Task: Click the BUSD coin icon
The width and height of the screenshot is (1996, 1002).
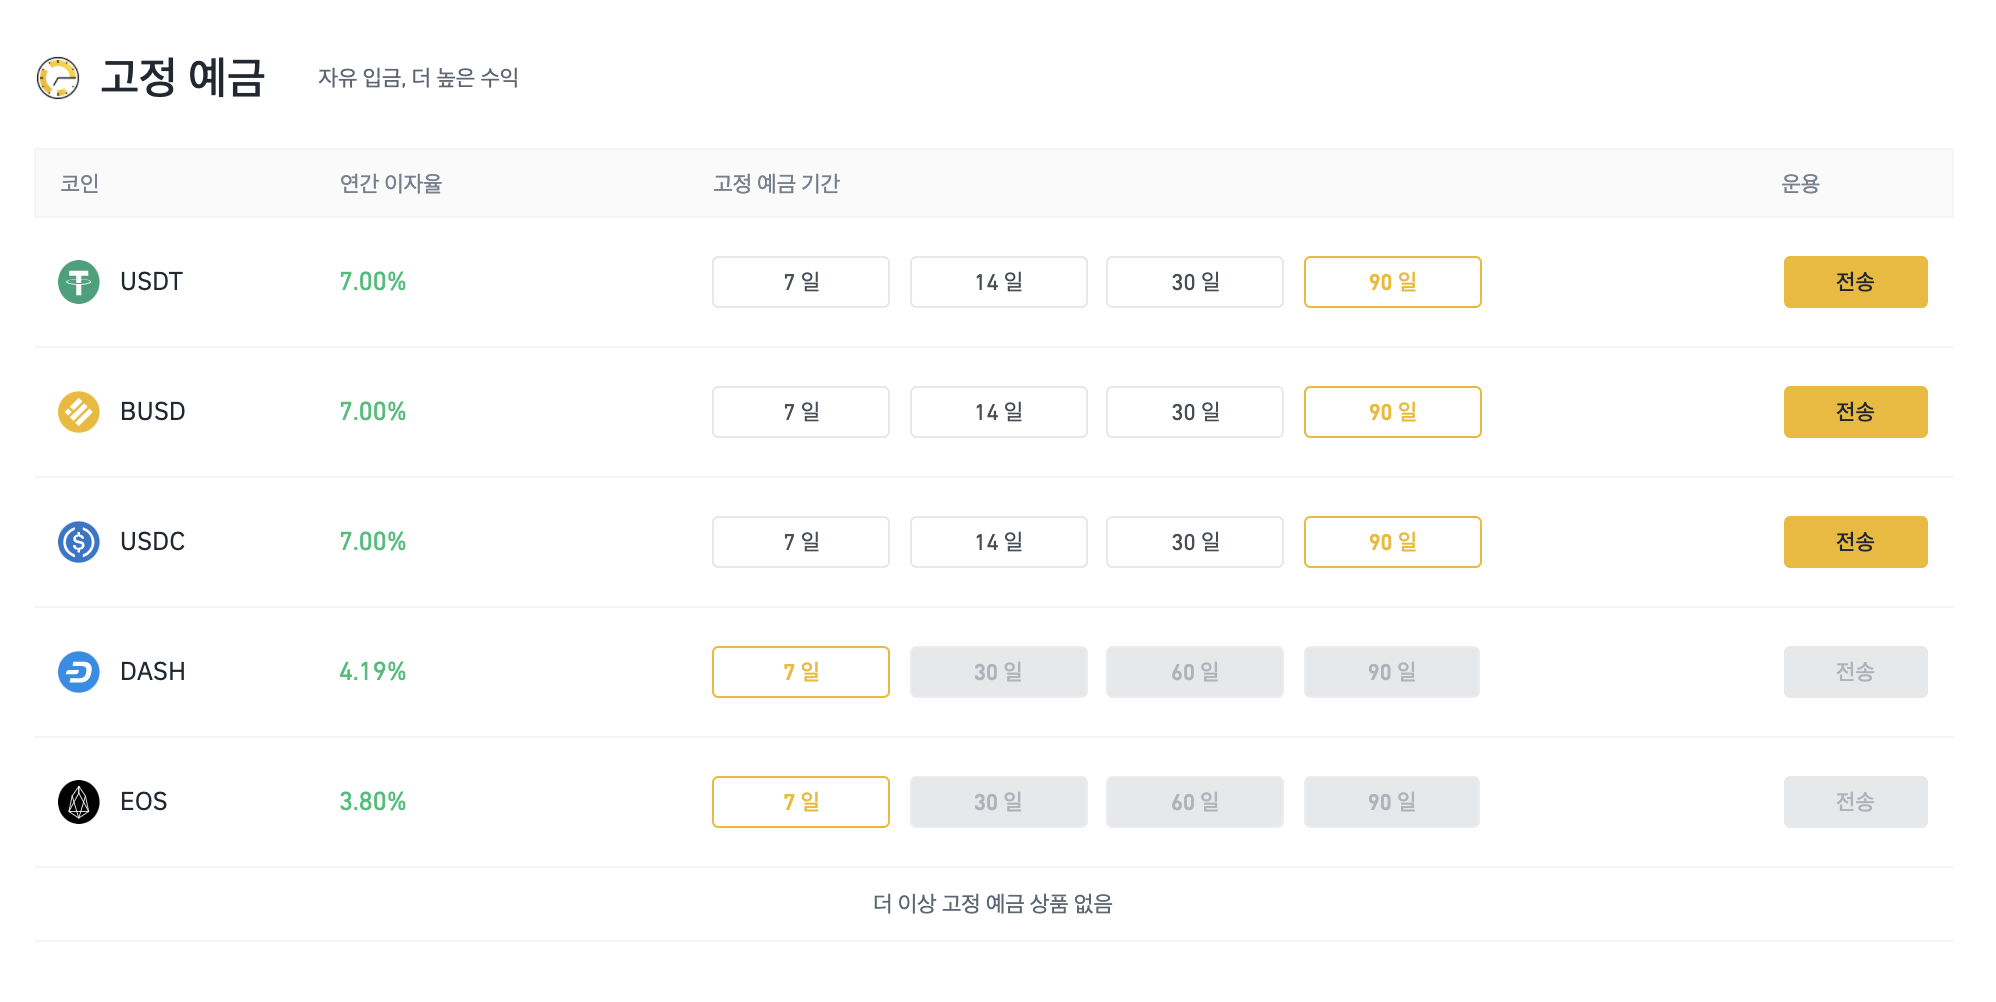Action: (x=79, y=412)
